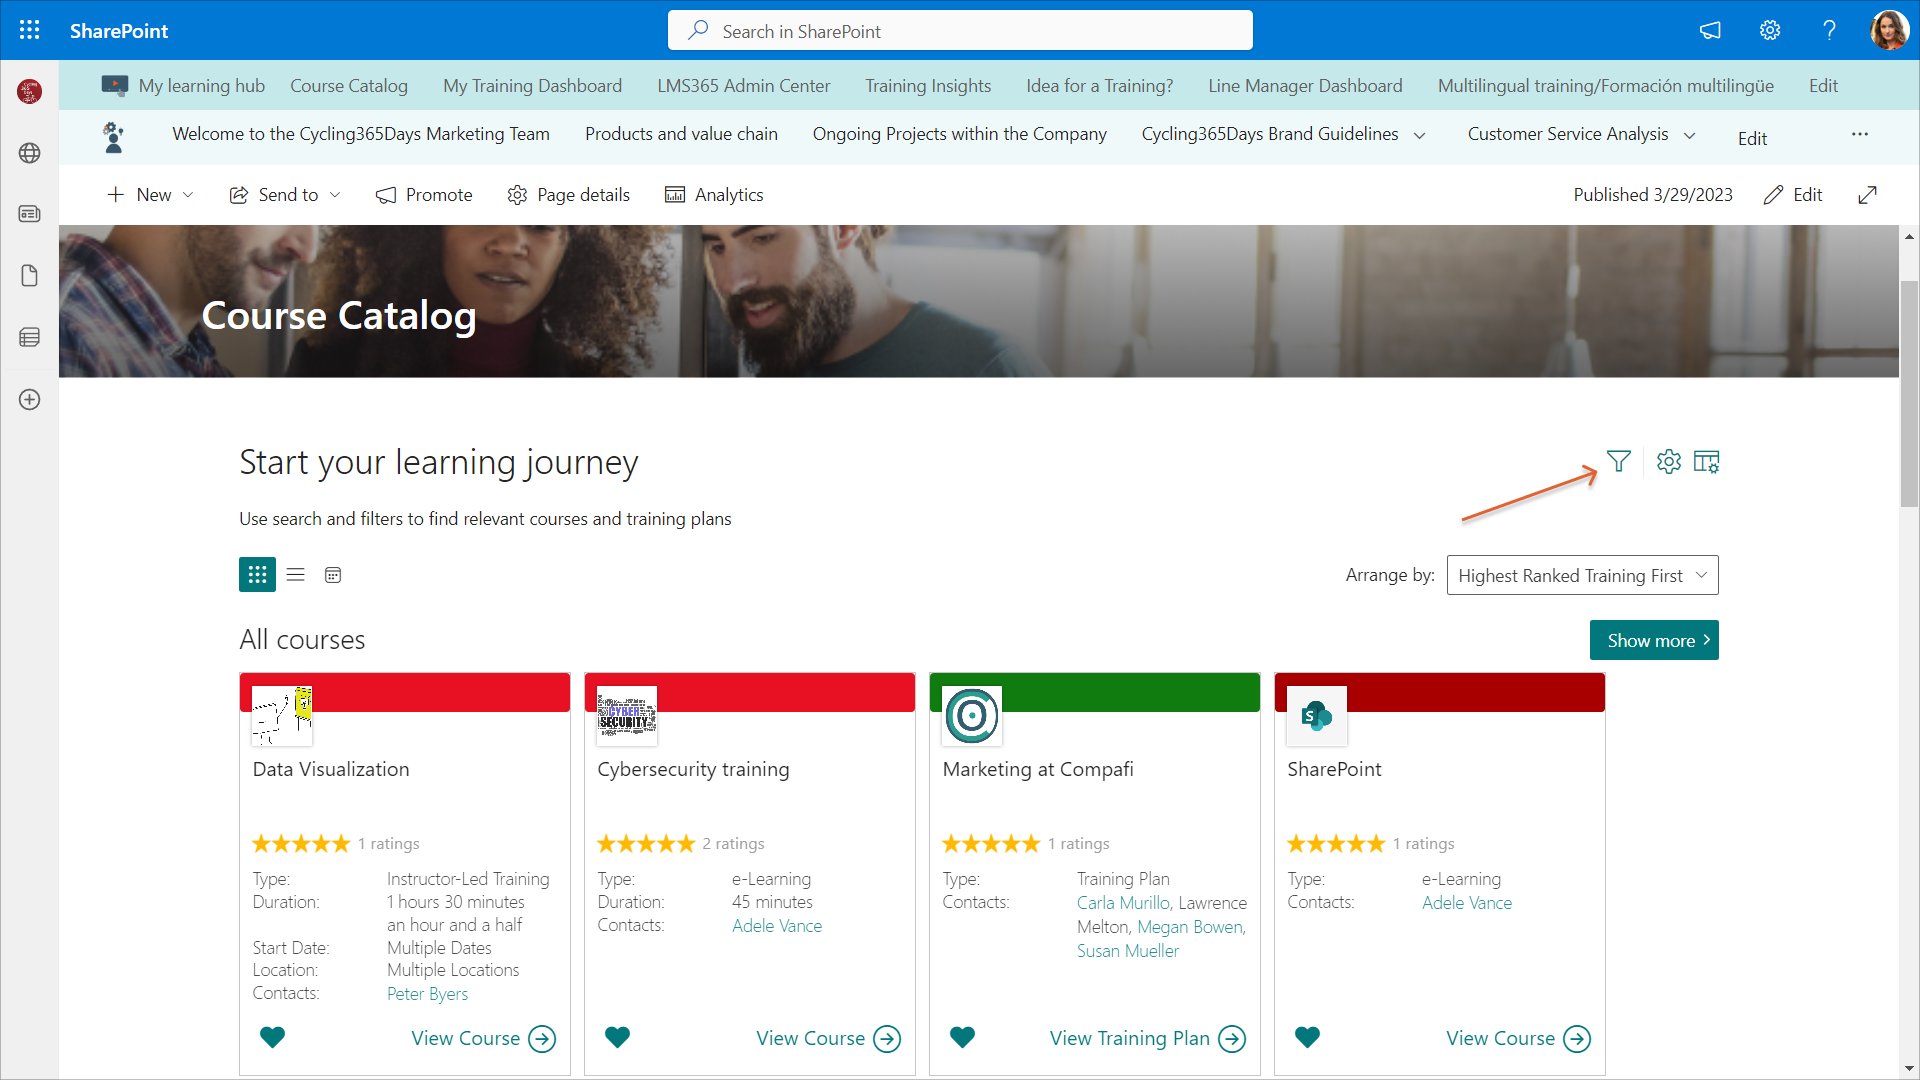The image size is (1920, 1080).
Task: Click the table settings icon
Action: (x=1706, y=461)
